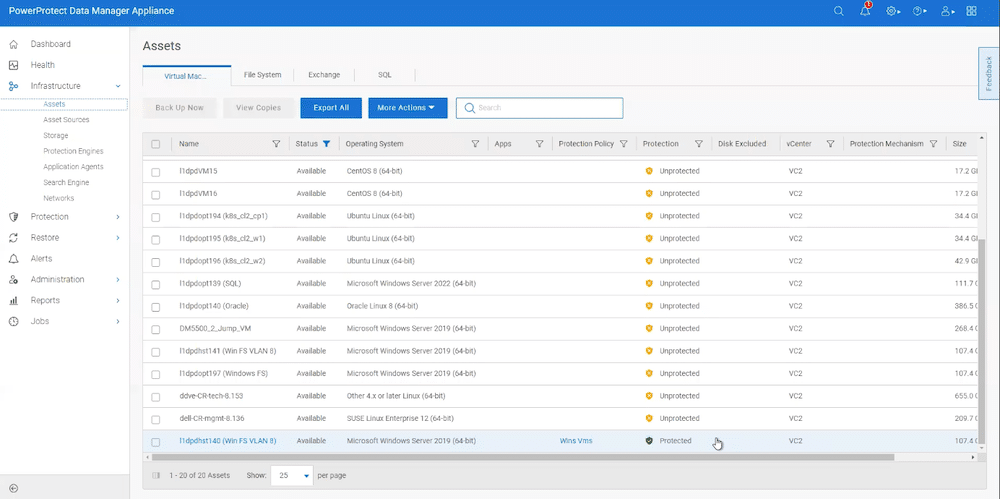This screenshot has height=499, width=1000.
Task: Check the box for ddve-CR-tech-8.153
Action: click(156, 397)
